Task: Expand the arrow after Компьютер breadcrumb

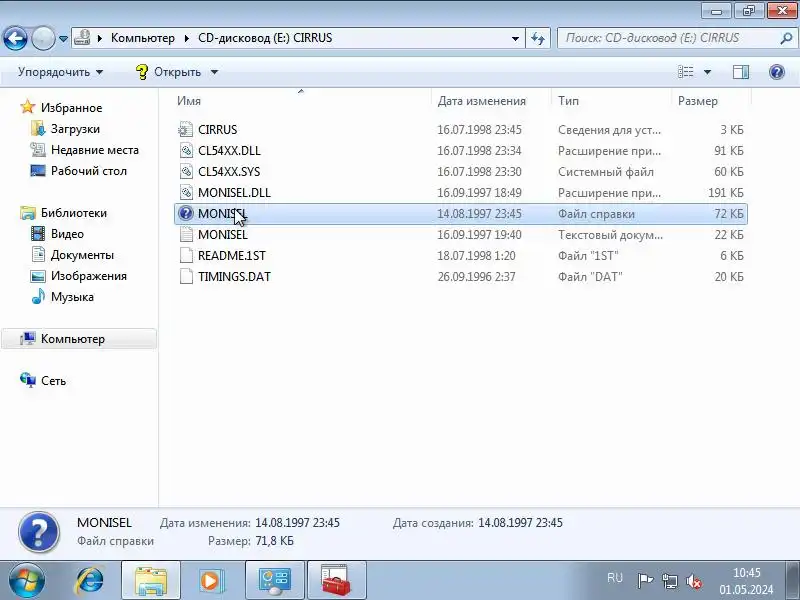Action: coord(187,38)
